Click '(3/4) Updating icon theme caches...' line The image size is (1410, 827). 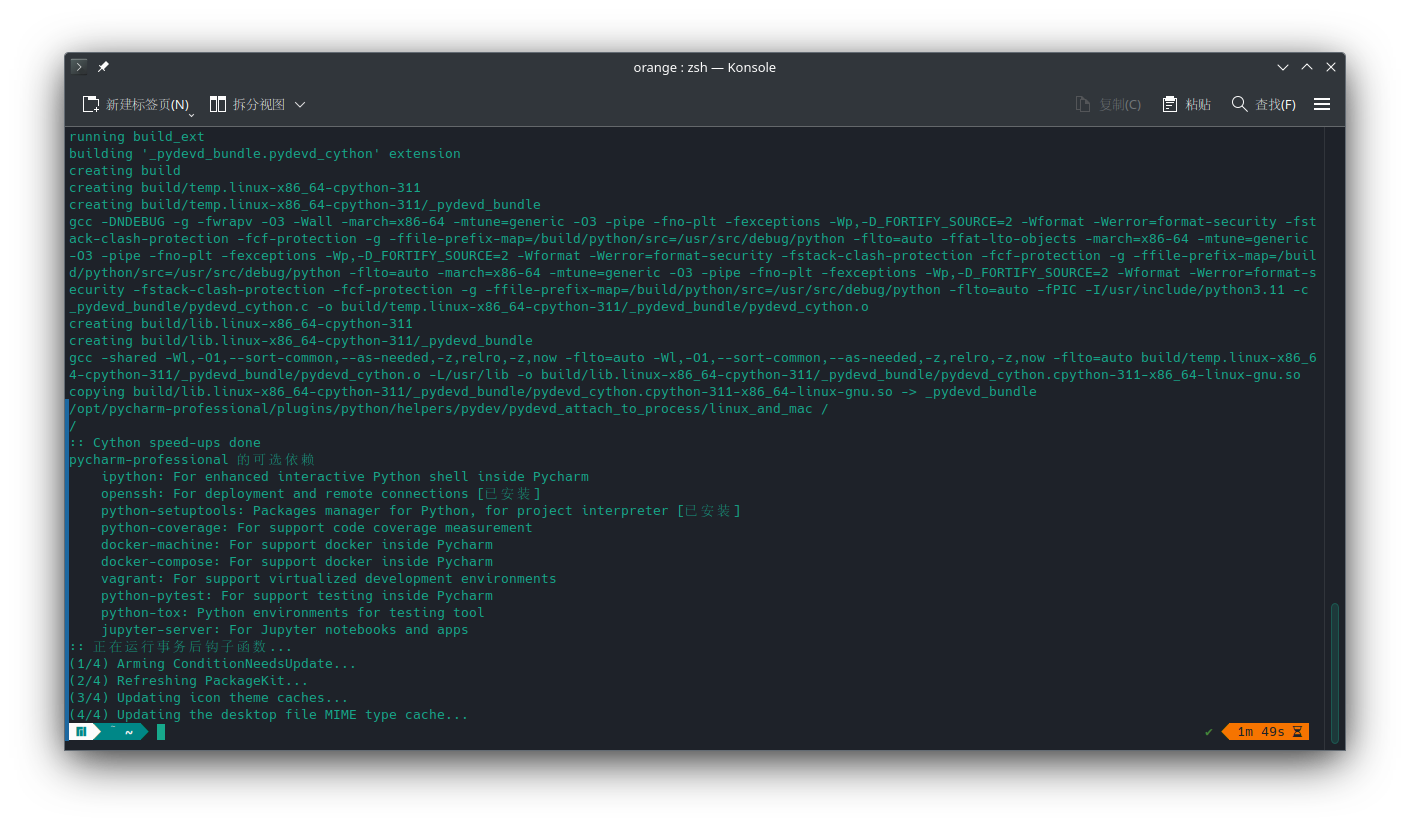pos(209,698)
